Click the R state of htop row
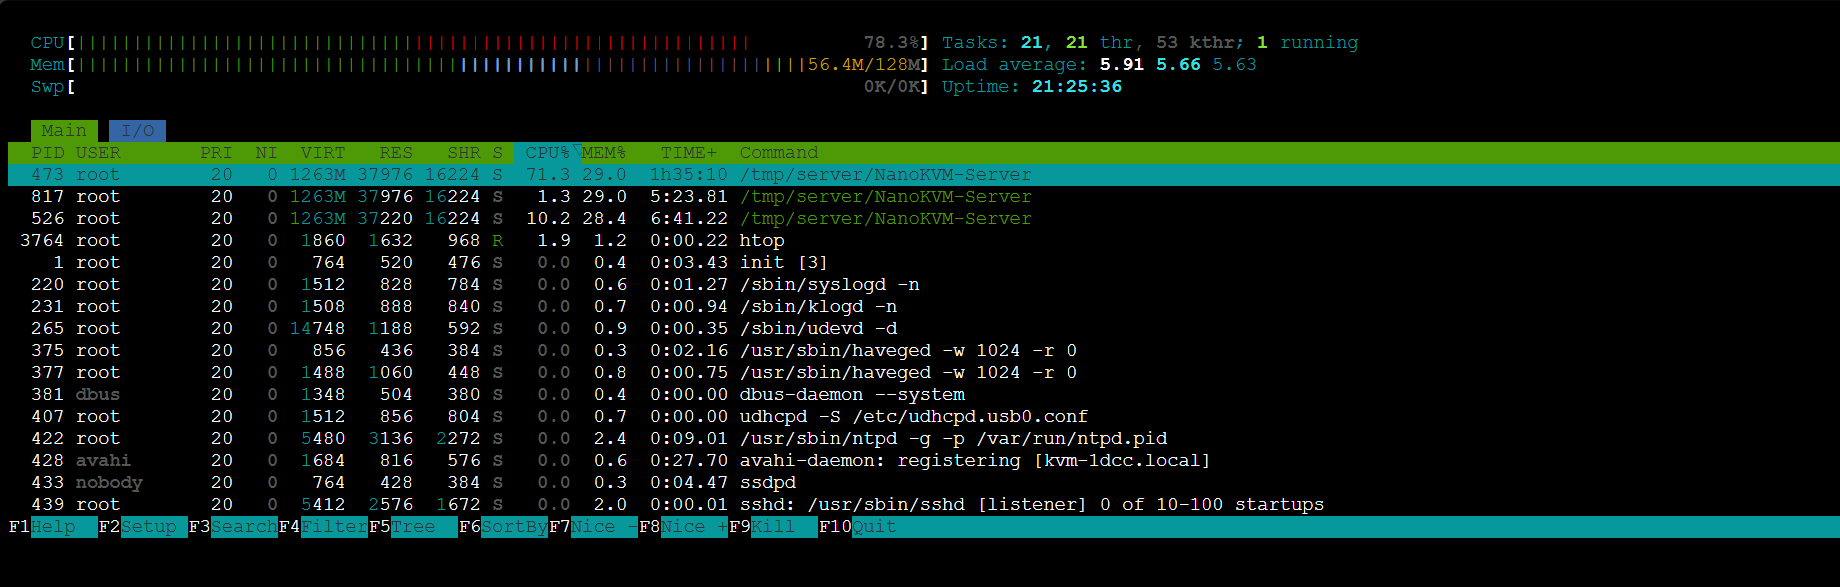 (497, 241)
